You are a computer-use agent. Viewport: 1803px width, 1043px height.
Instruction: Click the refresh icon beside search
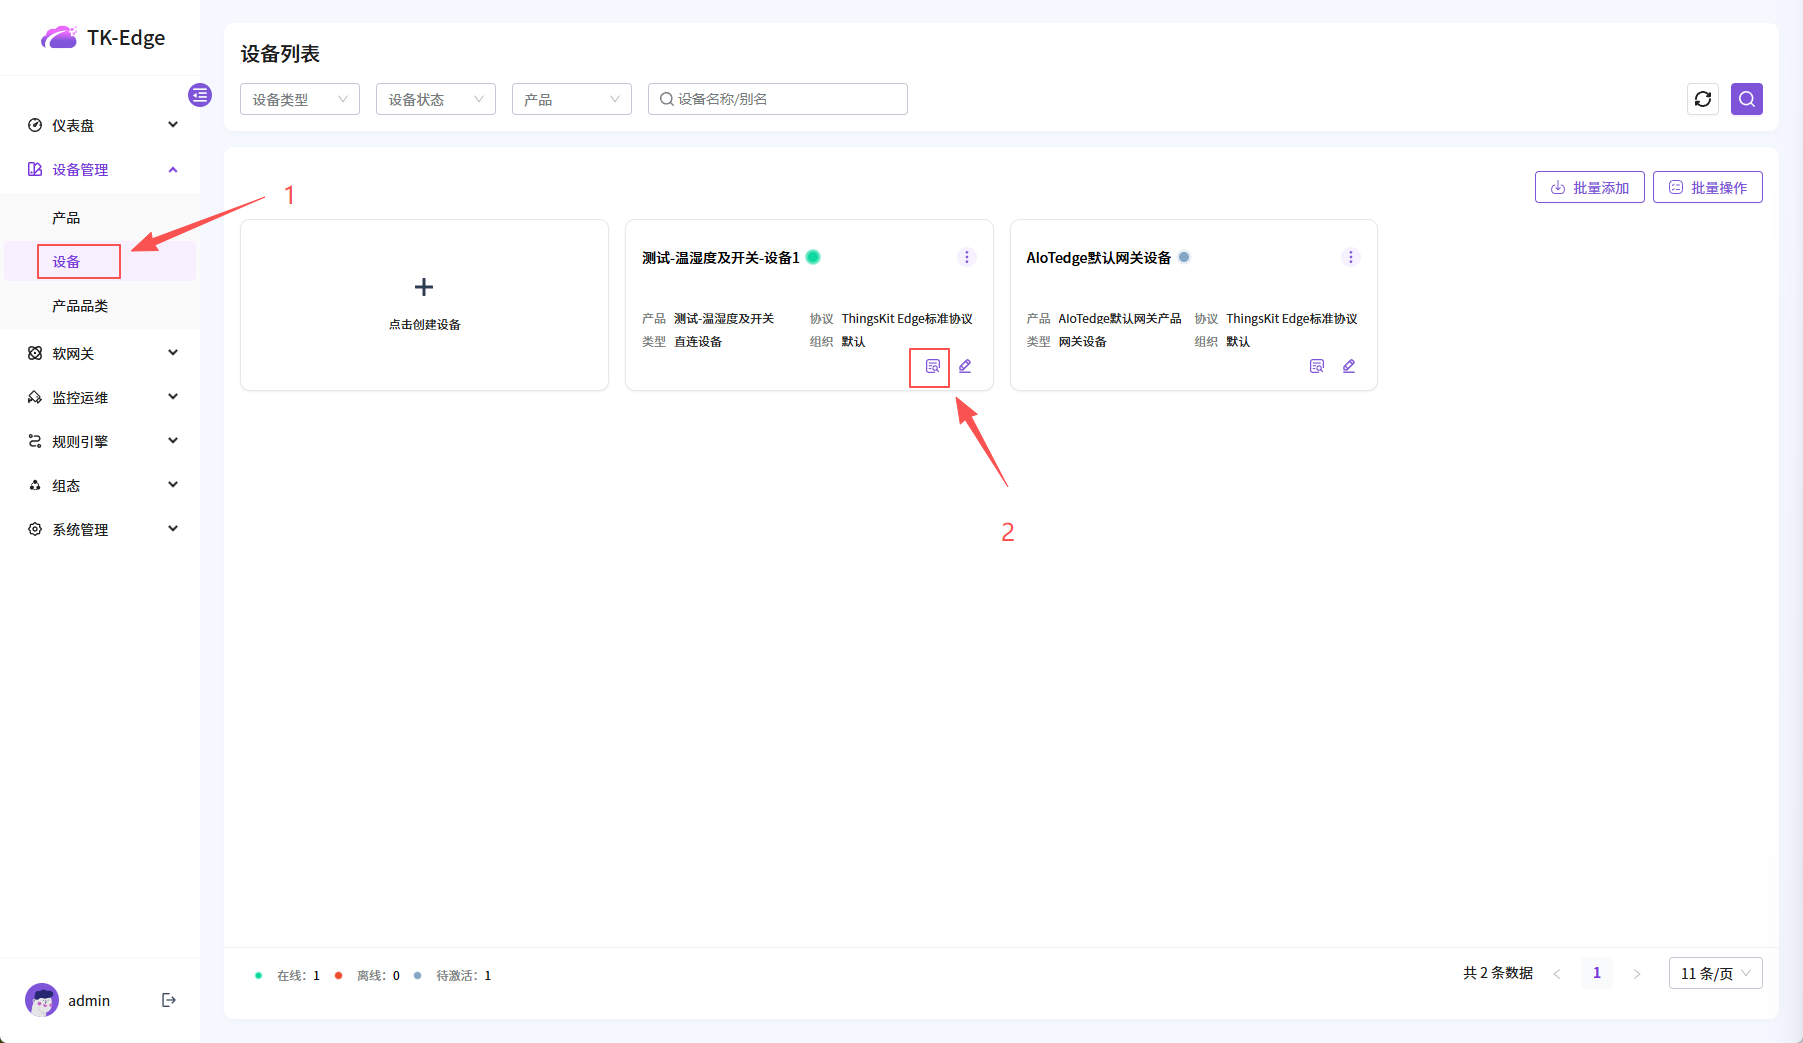1703,99
